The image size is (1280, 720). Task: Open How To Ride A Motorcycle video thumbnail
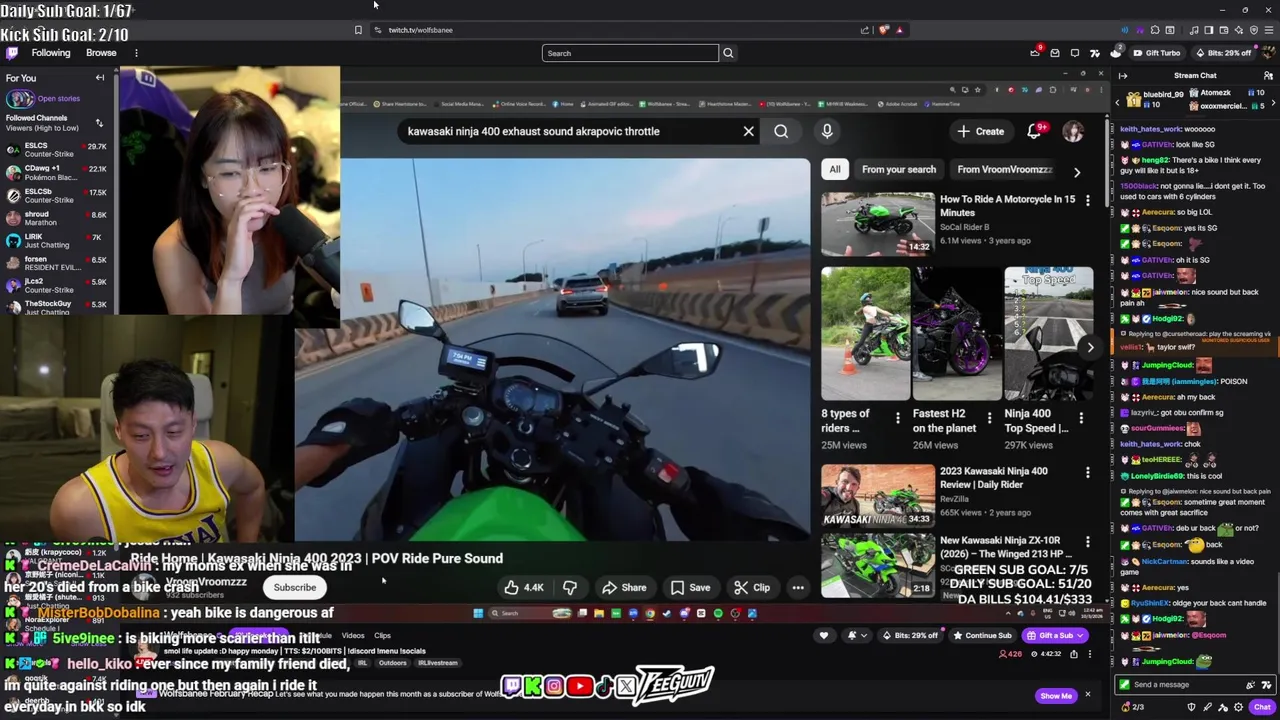pos(878,223)
